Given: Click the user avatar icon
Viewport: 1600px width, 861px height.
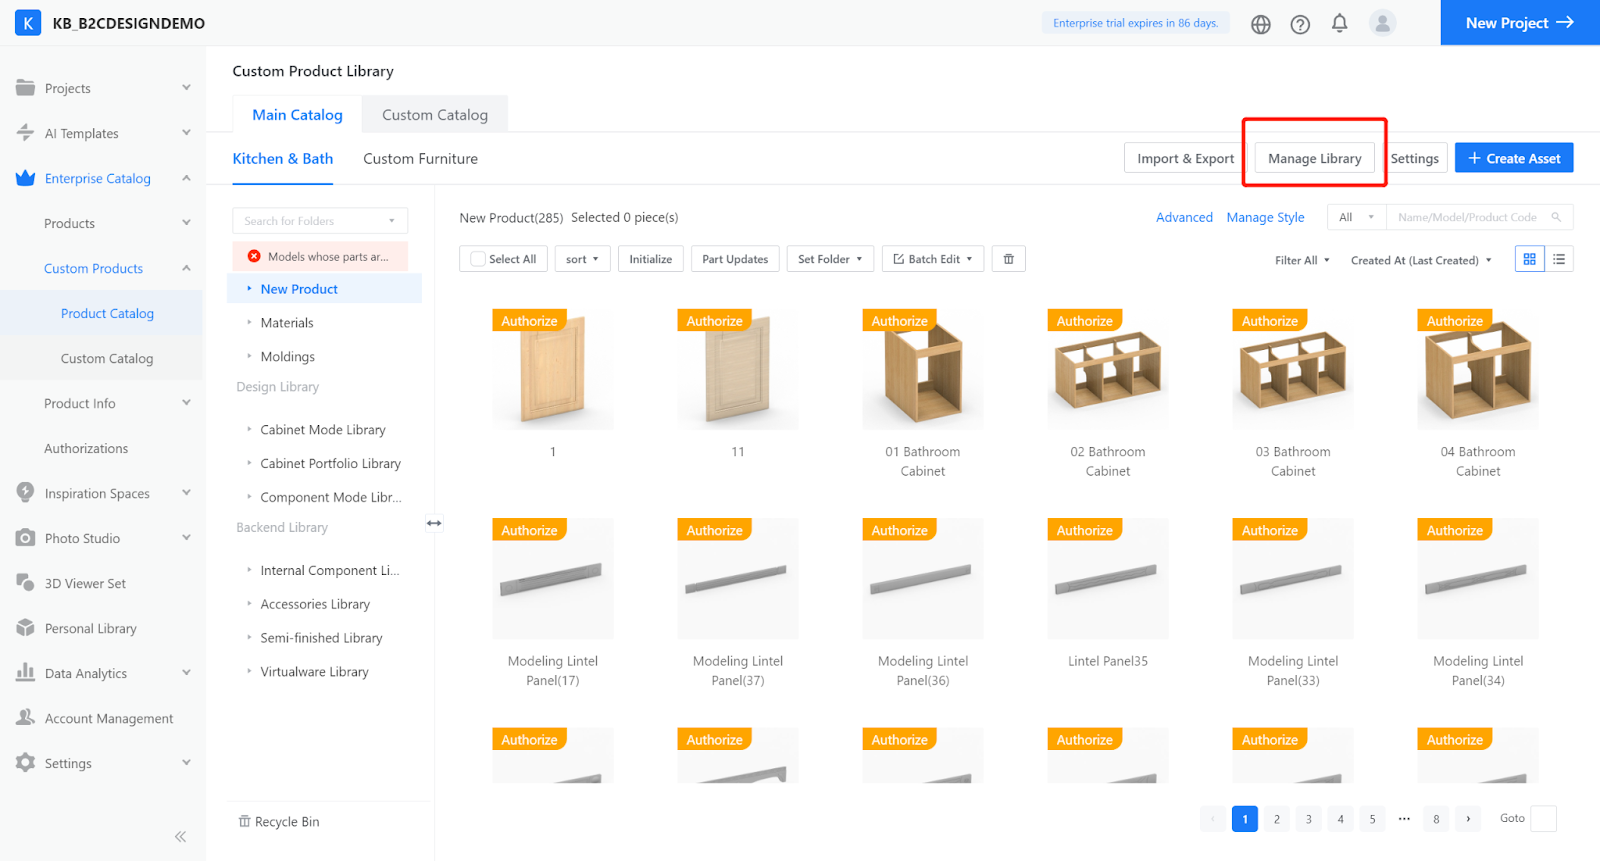Looking at the screenshot, I should 1382,23.
